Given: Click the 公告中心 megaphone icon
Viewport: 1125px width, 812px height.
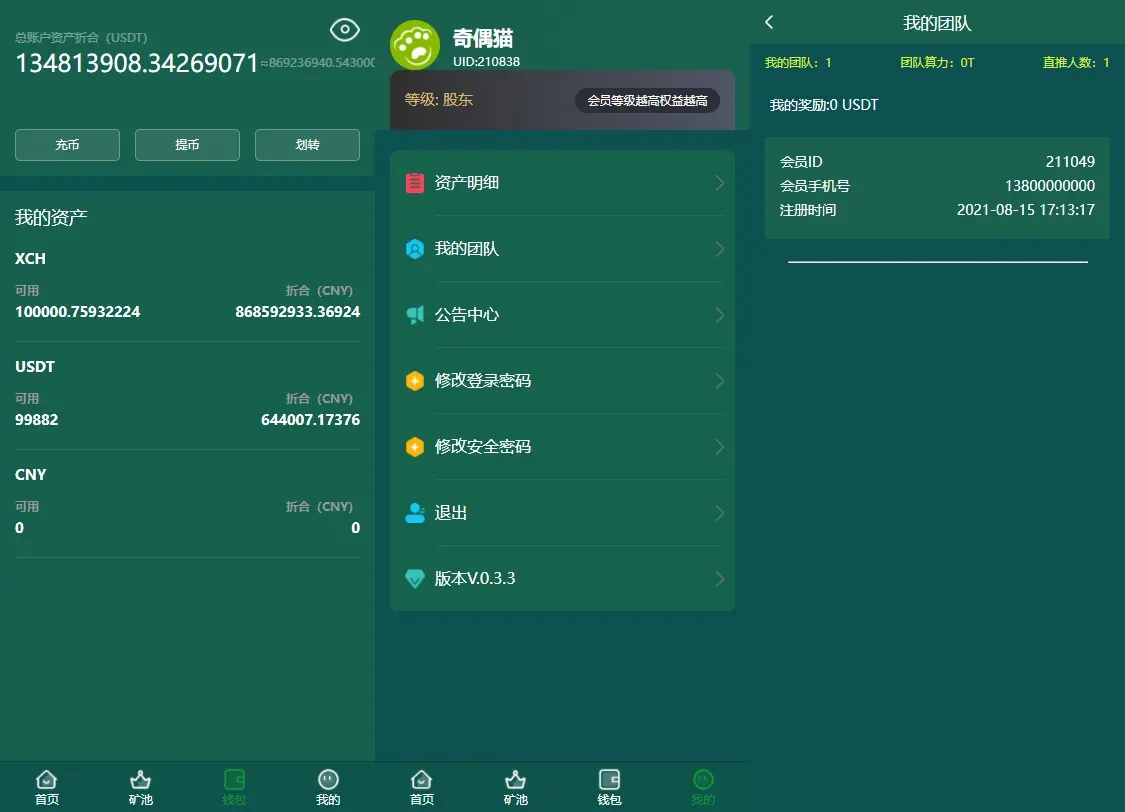Looking at the screenshot, I should (415, 315).
